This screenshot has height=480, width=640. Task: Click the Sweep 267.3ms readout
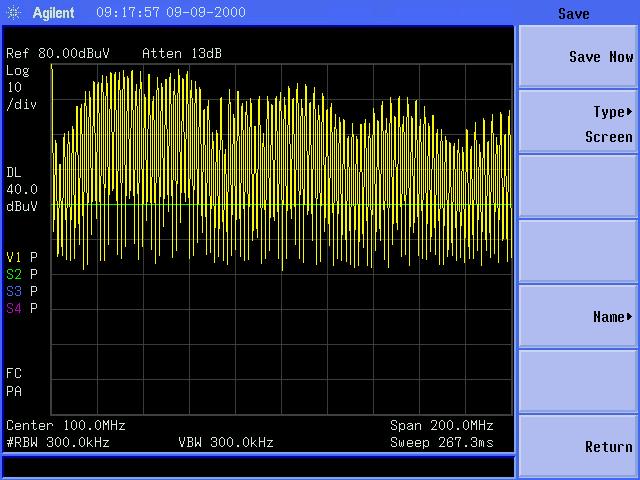tap(441, 442)
